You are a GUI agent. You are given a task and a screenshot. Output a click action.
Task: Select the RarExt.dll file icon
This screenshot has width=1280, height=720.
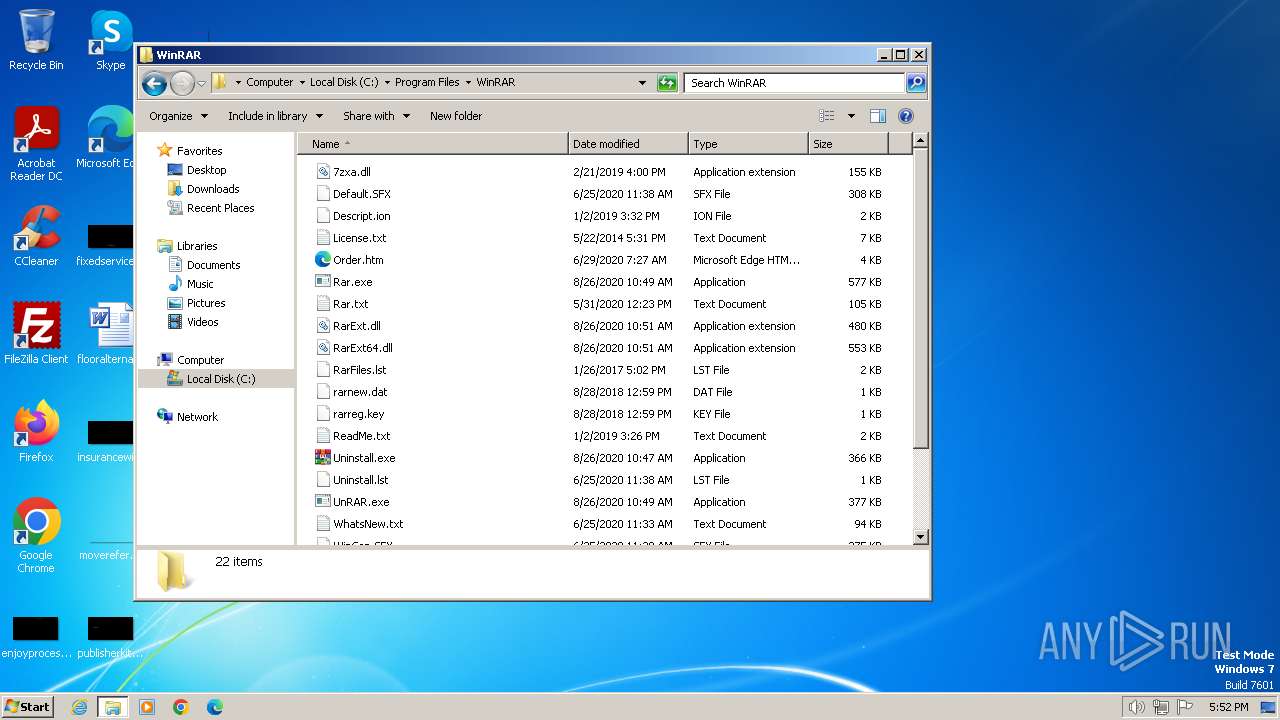(x=323, y=326)
